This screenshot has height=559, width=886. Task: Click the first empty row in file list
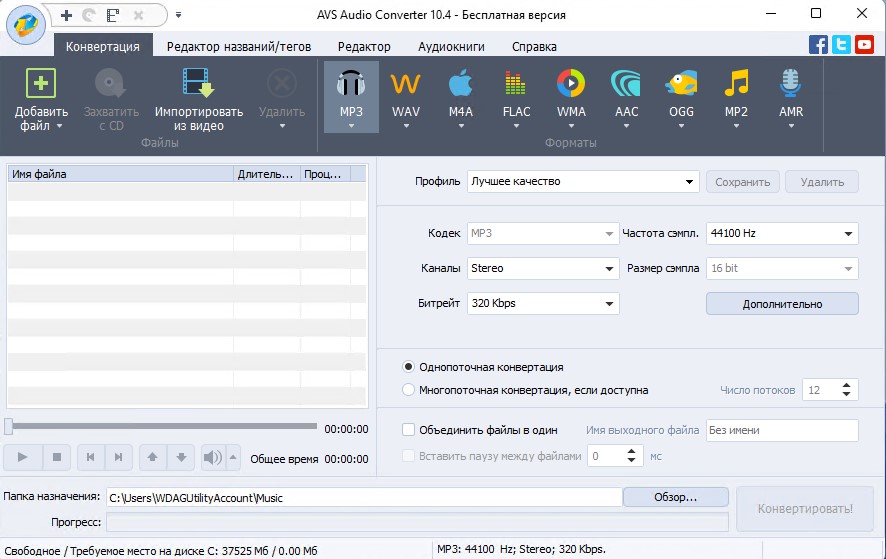coord(186,191)
